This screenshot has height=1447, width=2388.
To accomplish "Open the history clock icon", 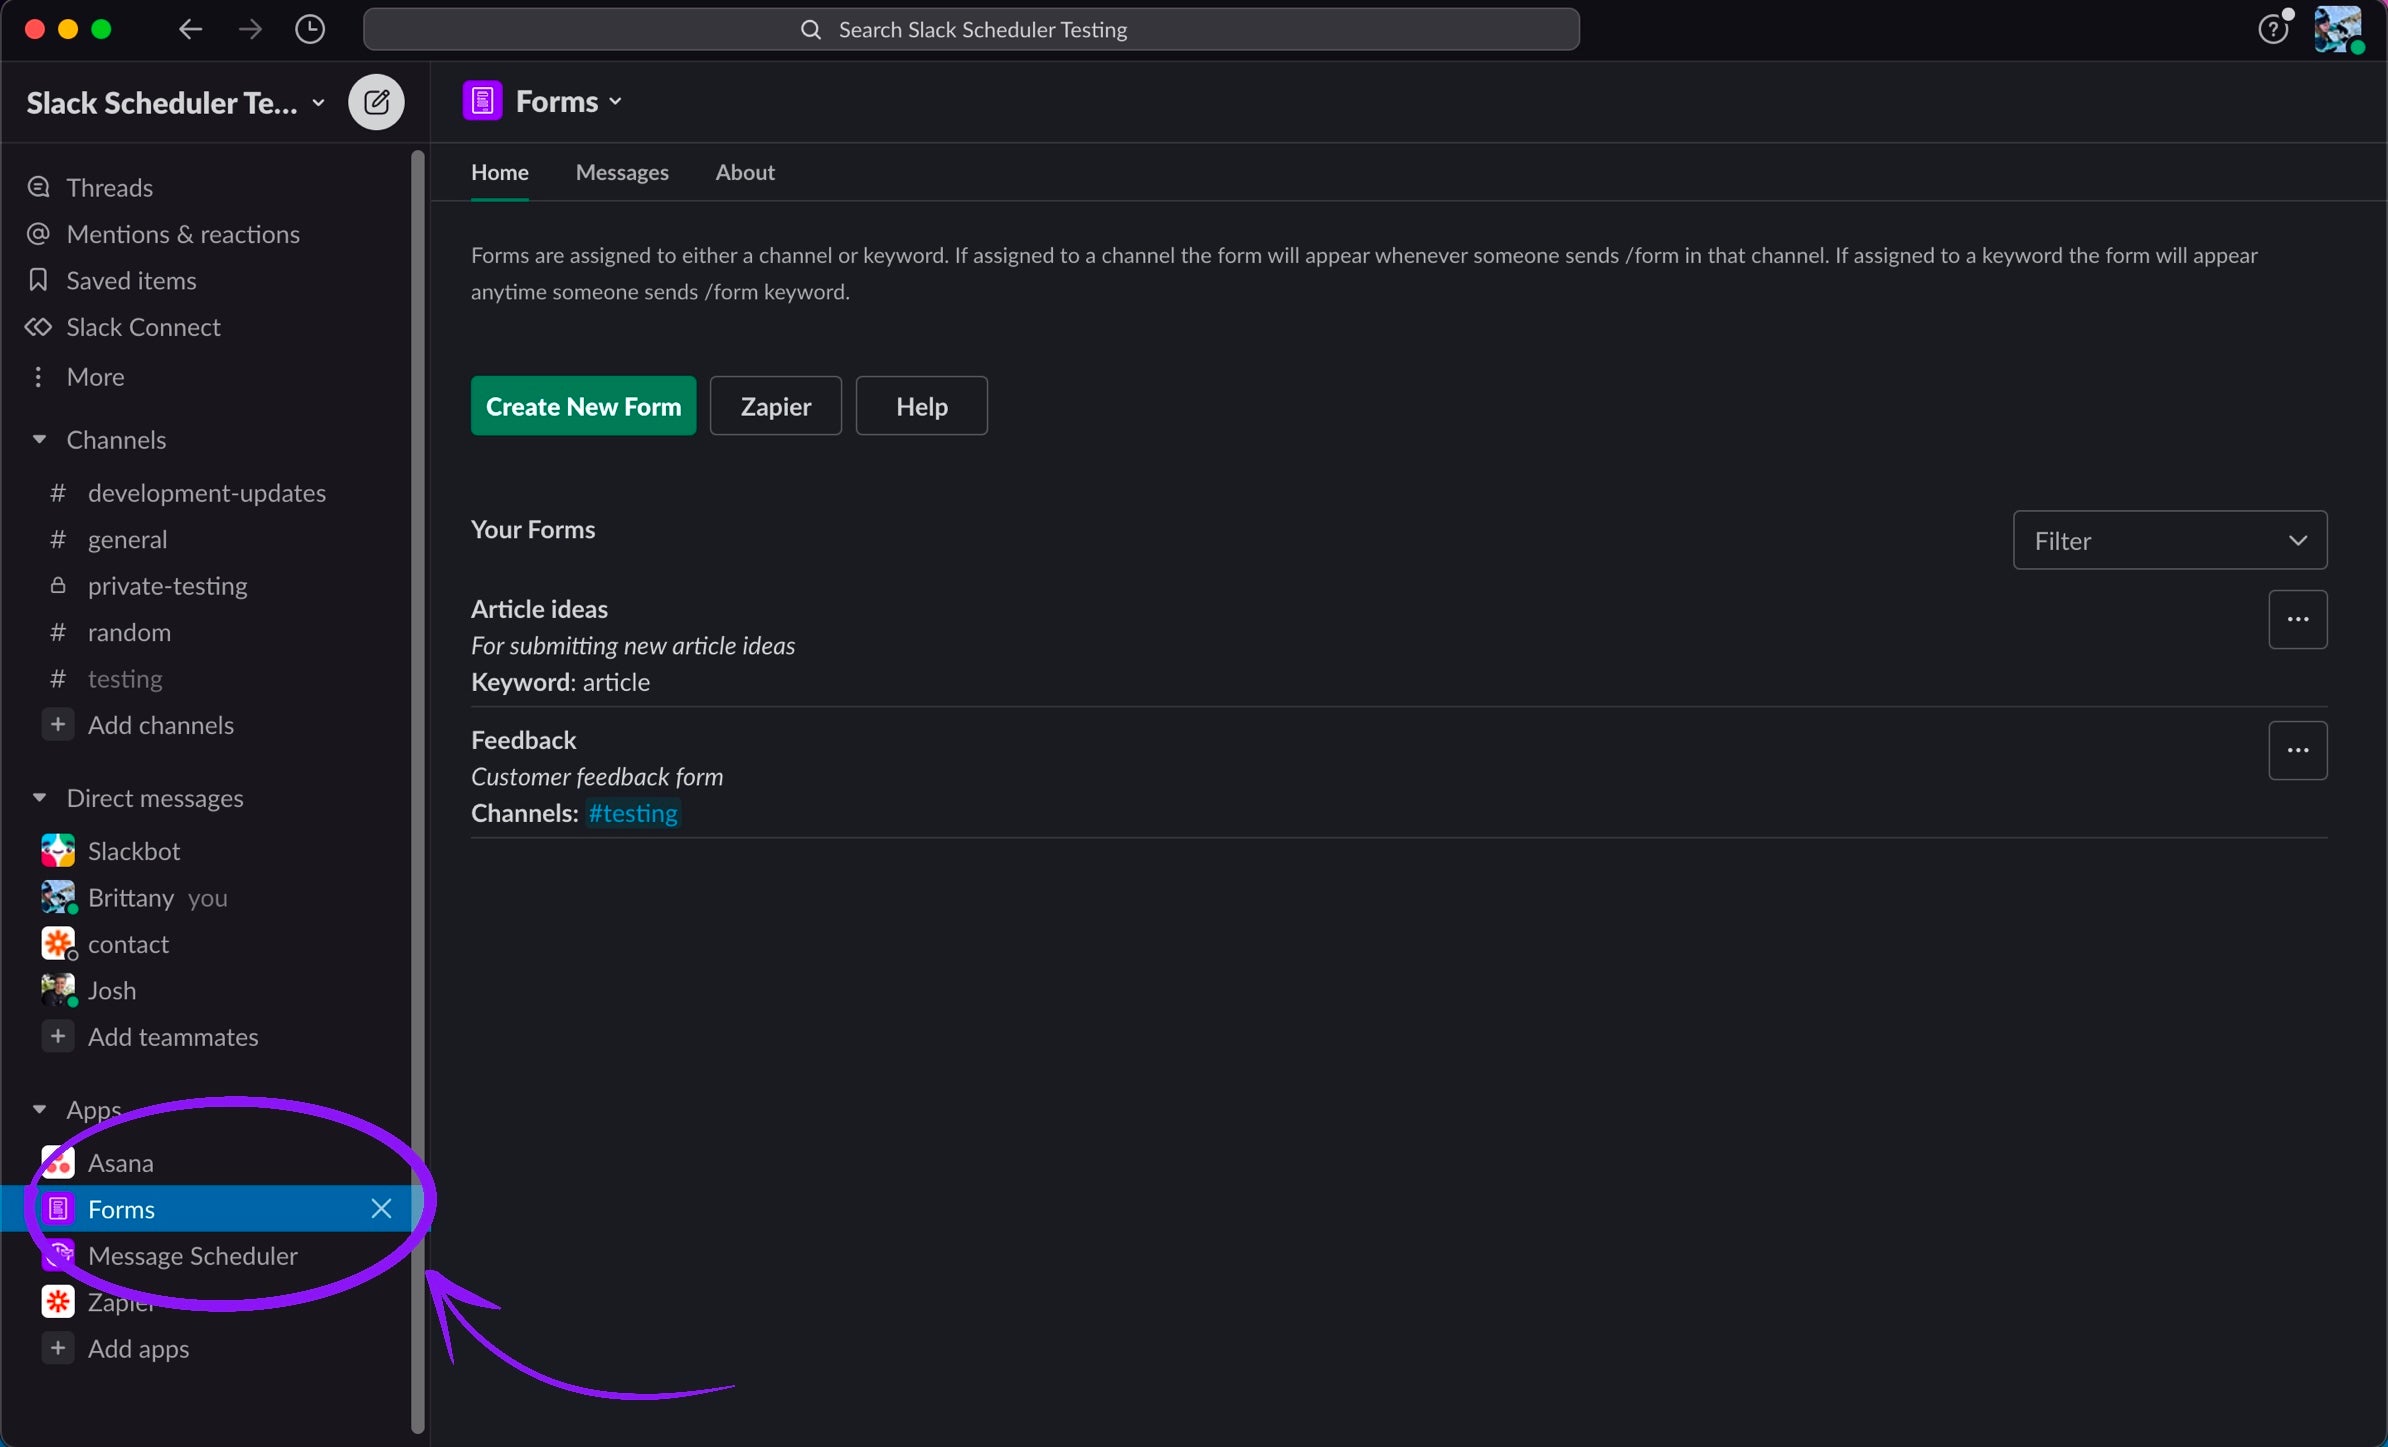I will pos(310,29).
